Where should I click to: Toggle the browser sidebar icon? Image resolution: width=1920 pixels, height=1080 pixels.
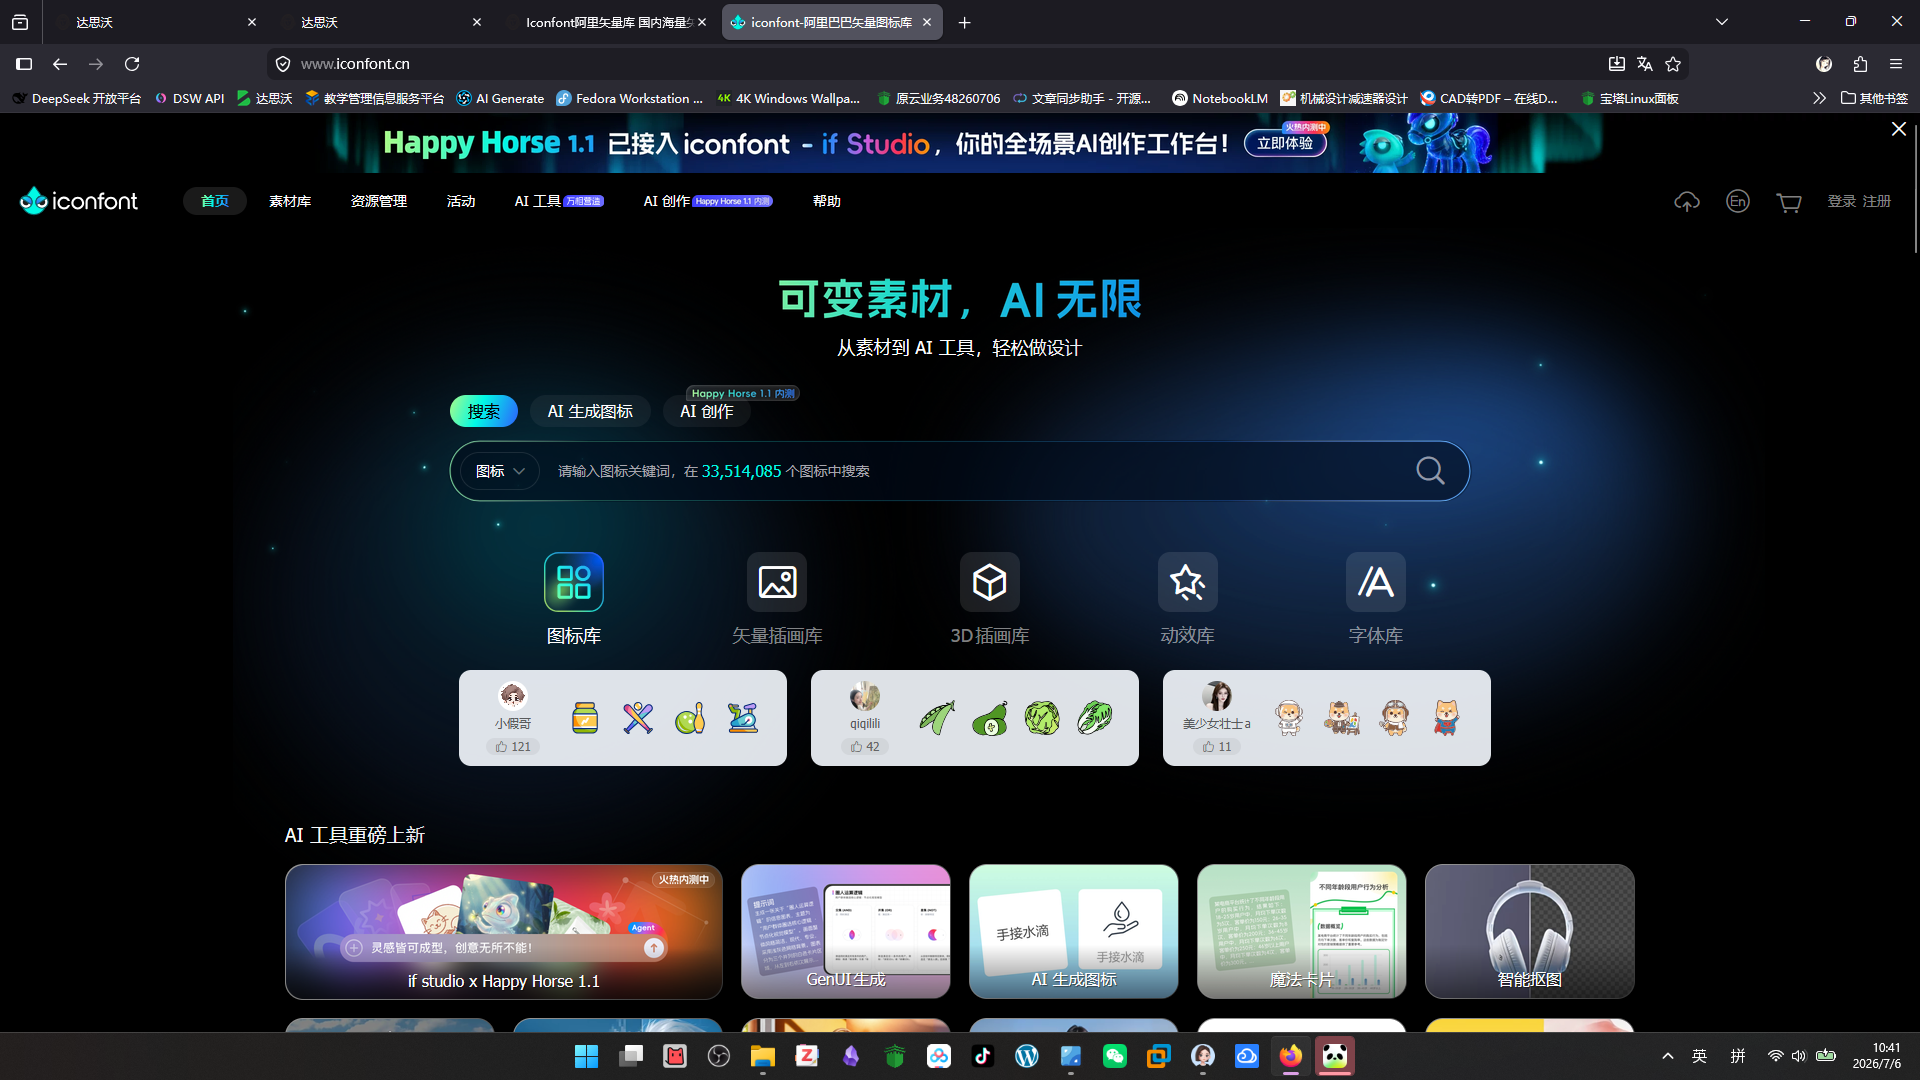point(24,64)
